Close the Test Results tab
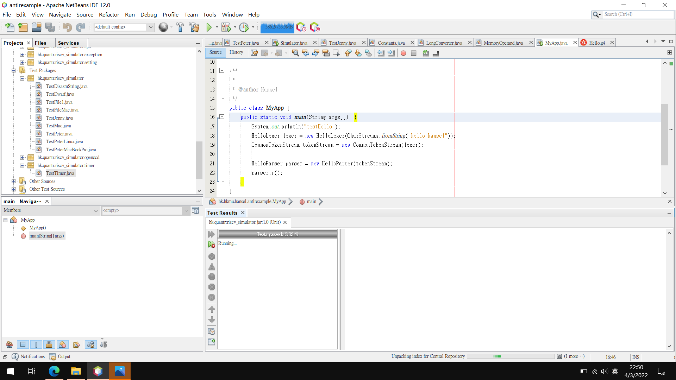 point(242,213)
